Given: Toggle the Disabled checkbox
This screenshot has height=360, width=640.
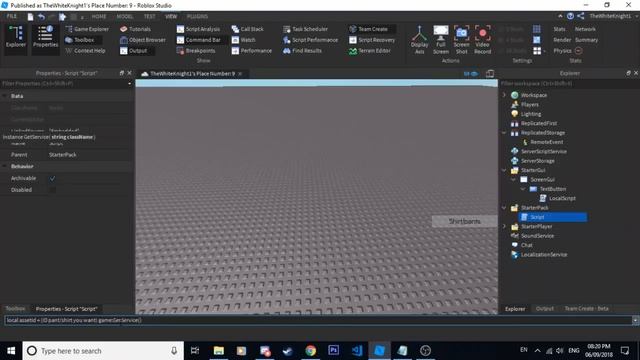Looking at the screenshot, I should [x=52, y=190].
